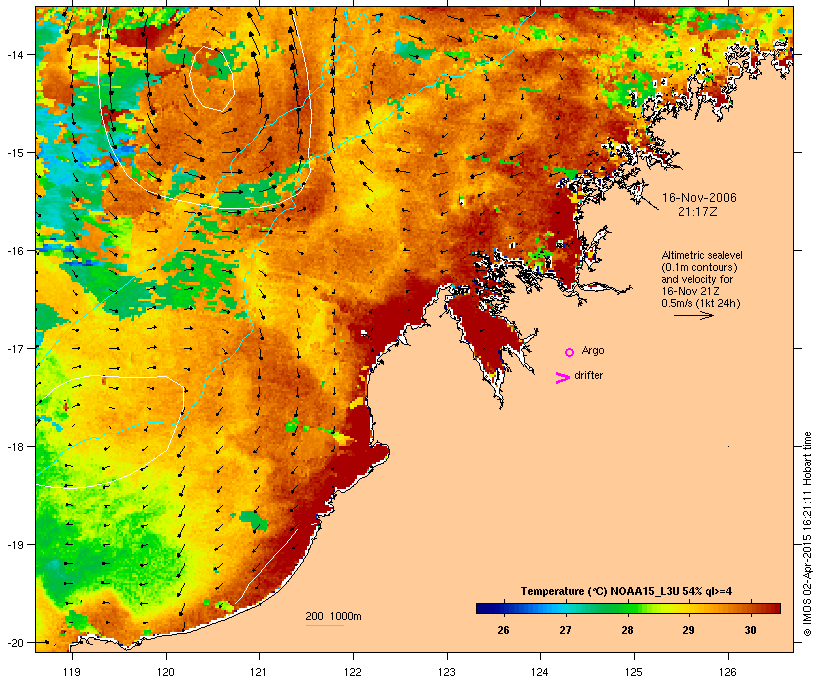Click the '0.5m/s (1kt 24h)' text
This screenshot has height=680, width=820.
[x=701, y=303]
